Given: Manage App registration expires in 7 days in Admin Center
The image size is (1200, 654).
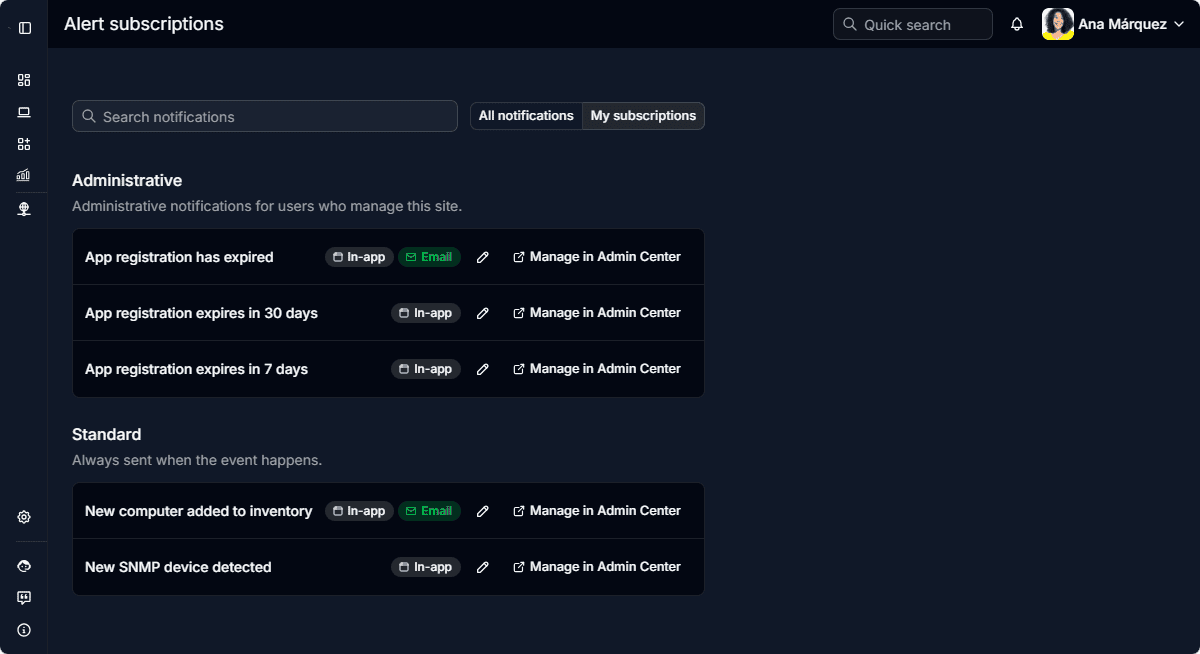Looking at the screenshot, I should 597,369.
